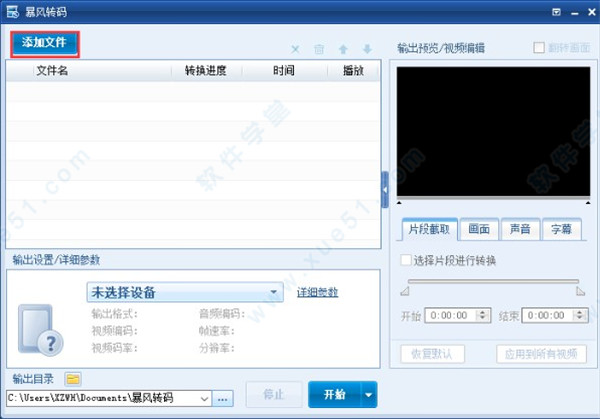The image size is (600, 419).
Task: Collapse the right panel with side arrow
Action: pos(385,190)
